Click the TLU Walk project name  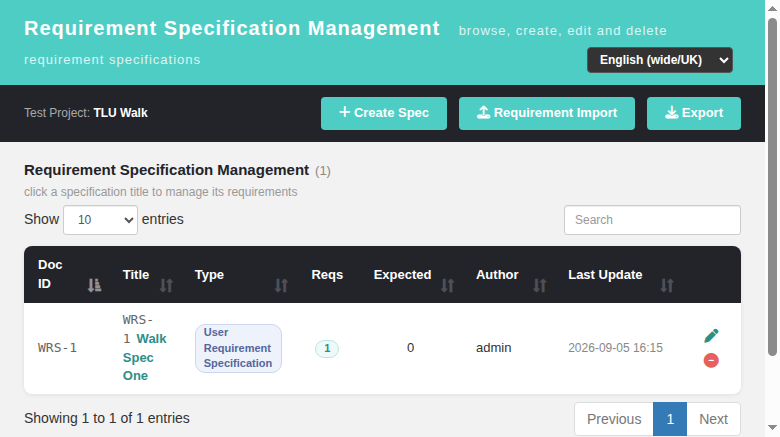(x=120, y=113)
